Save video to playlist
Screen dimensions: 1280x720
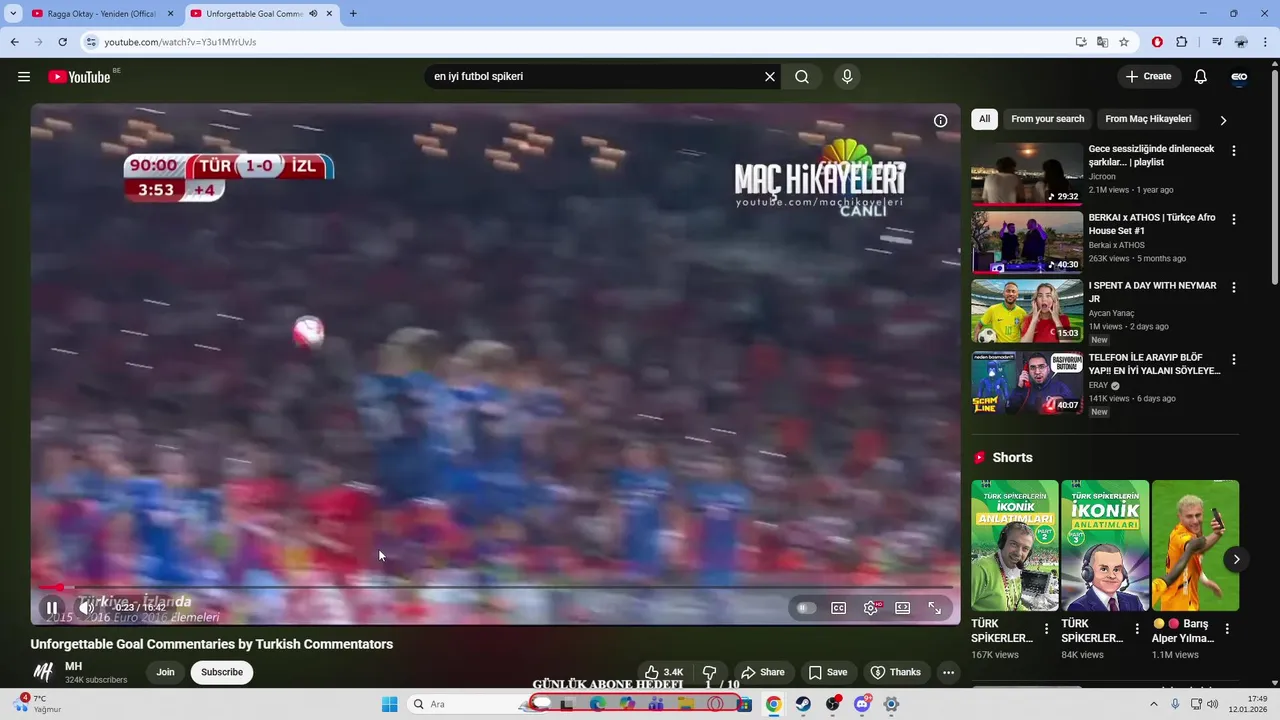(x=828, y=673)
